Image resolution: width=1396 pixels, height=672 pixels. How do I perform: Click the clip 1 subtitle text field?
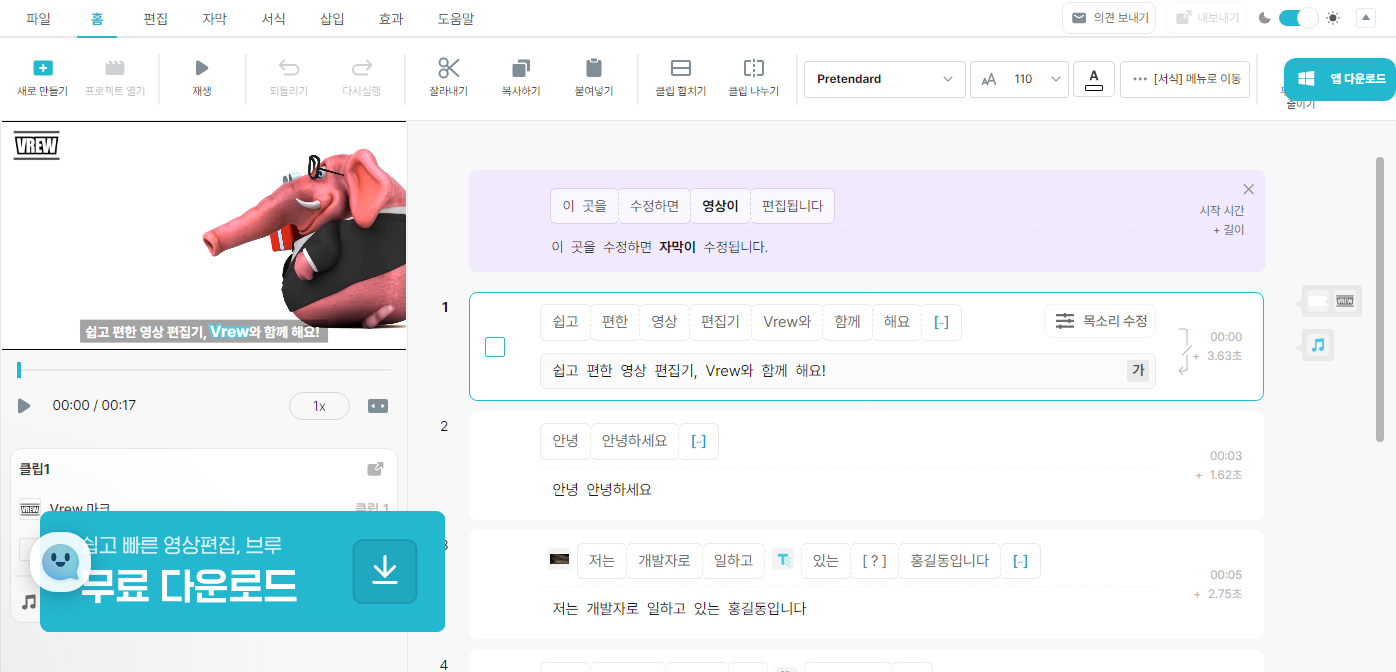[x=848, y=371]
